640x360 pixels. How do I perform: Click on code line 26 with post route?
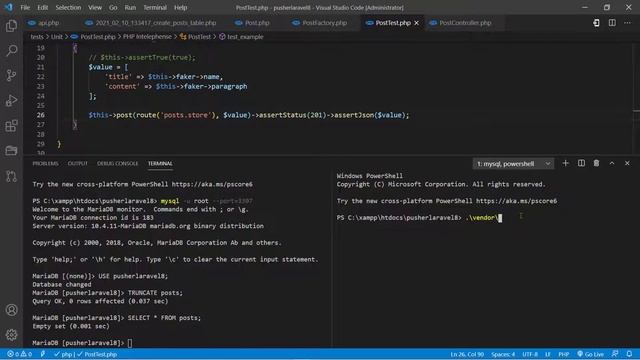pyautogui.click(x=249, y=115)
